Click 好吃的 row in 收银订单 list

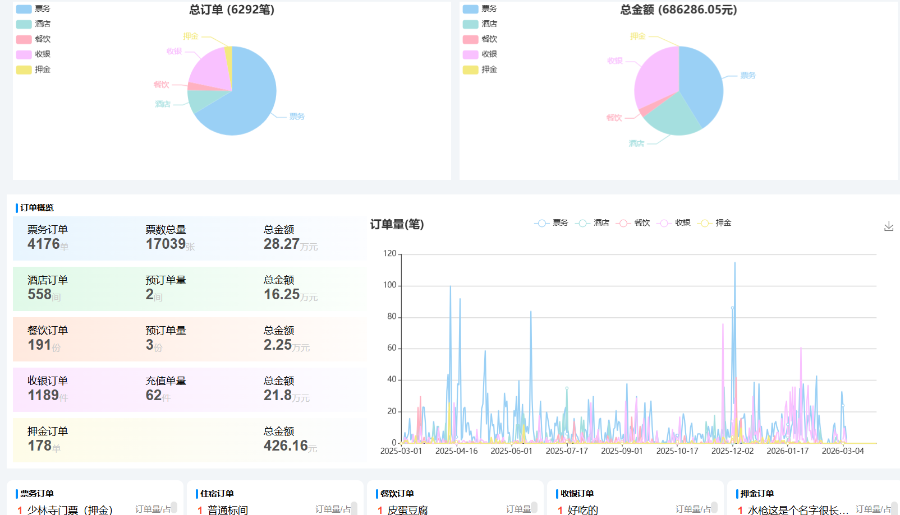point(634,509)
